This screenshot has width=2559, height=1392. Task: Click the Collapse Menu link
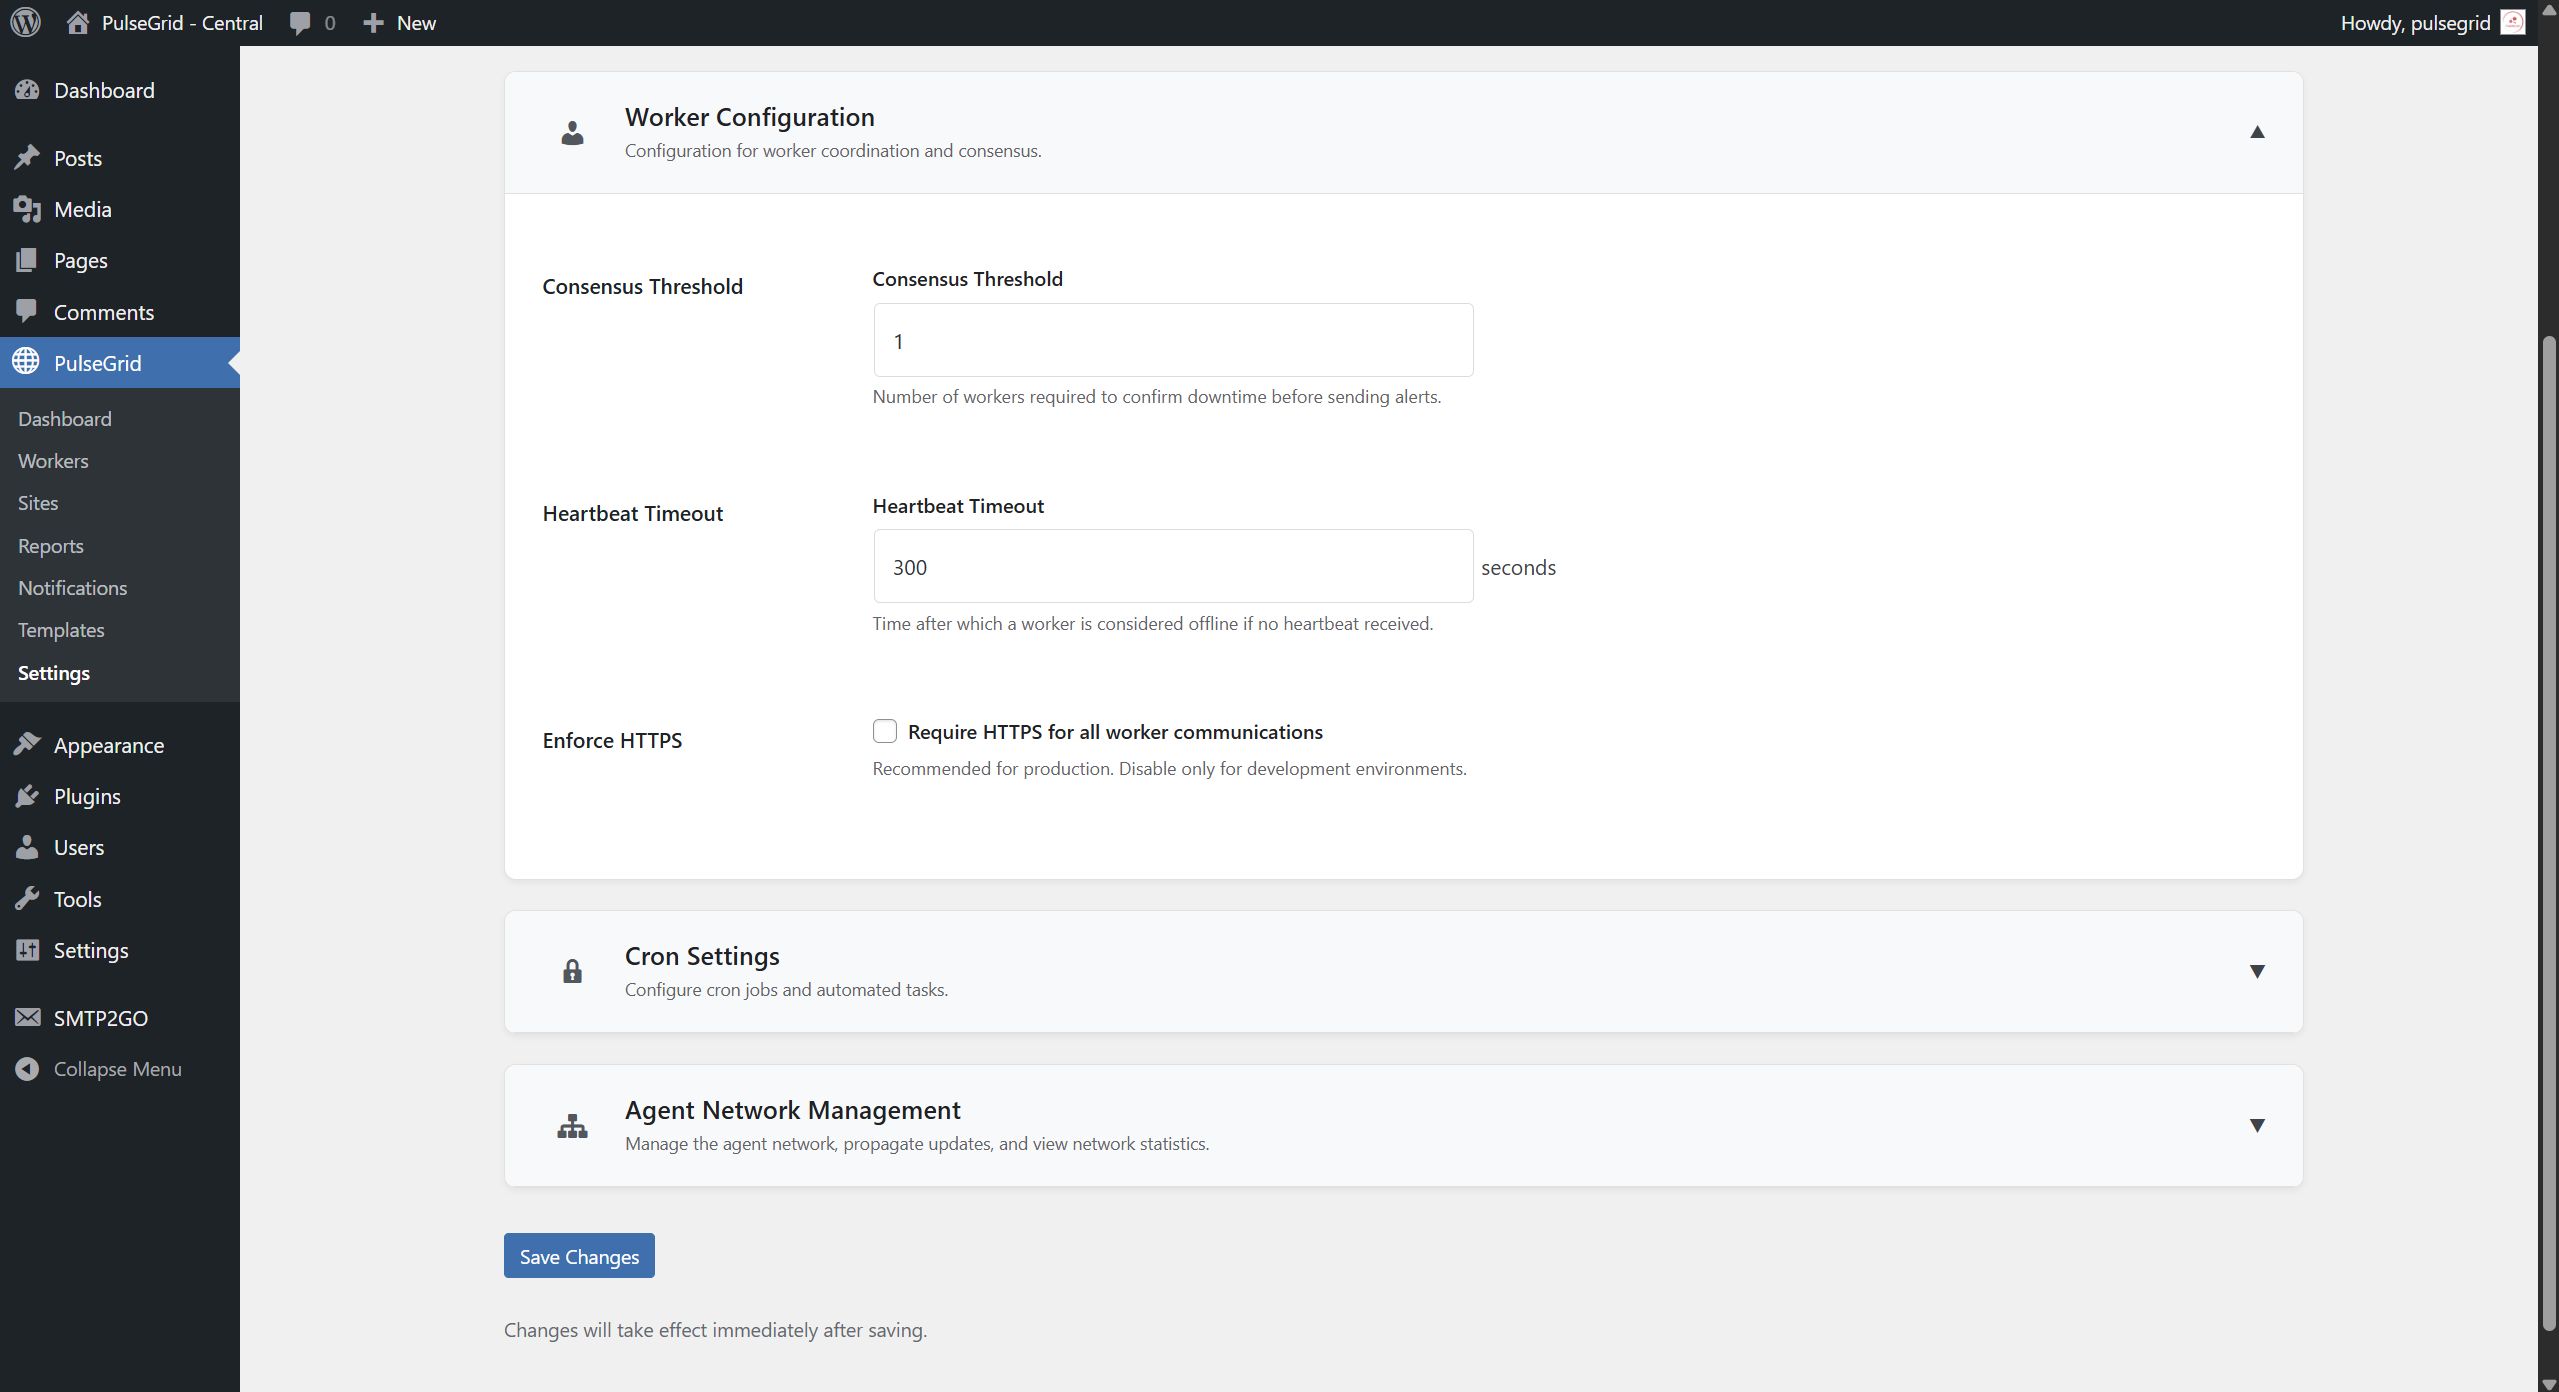coord(117,1069)
